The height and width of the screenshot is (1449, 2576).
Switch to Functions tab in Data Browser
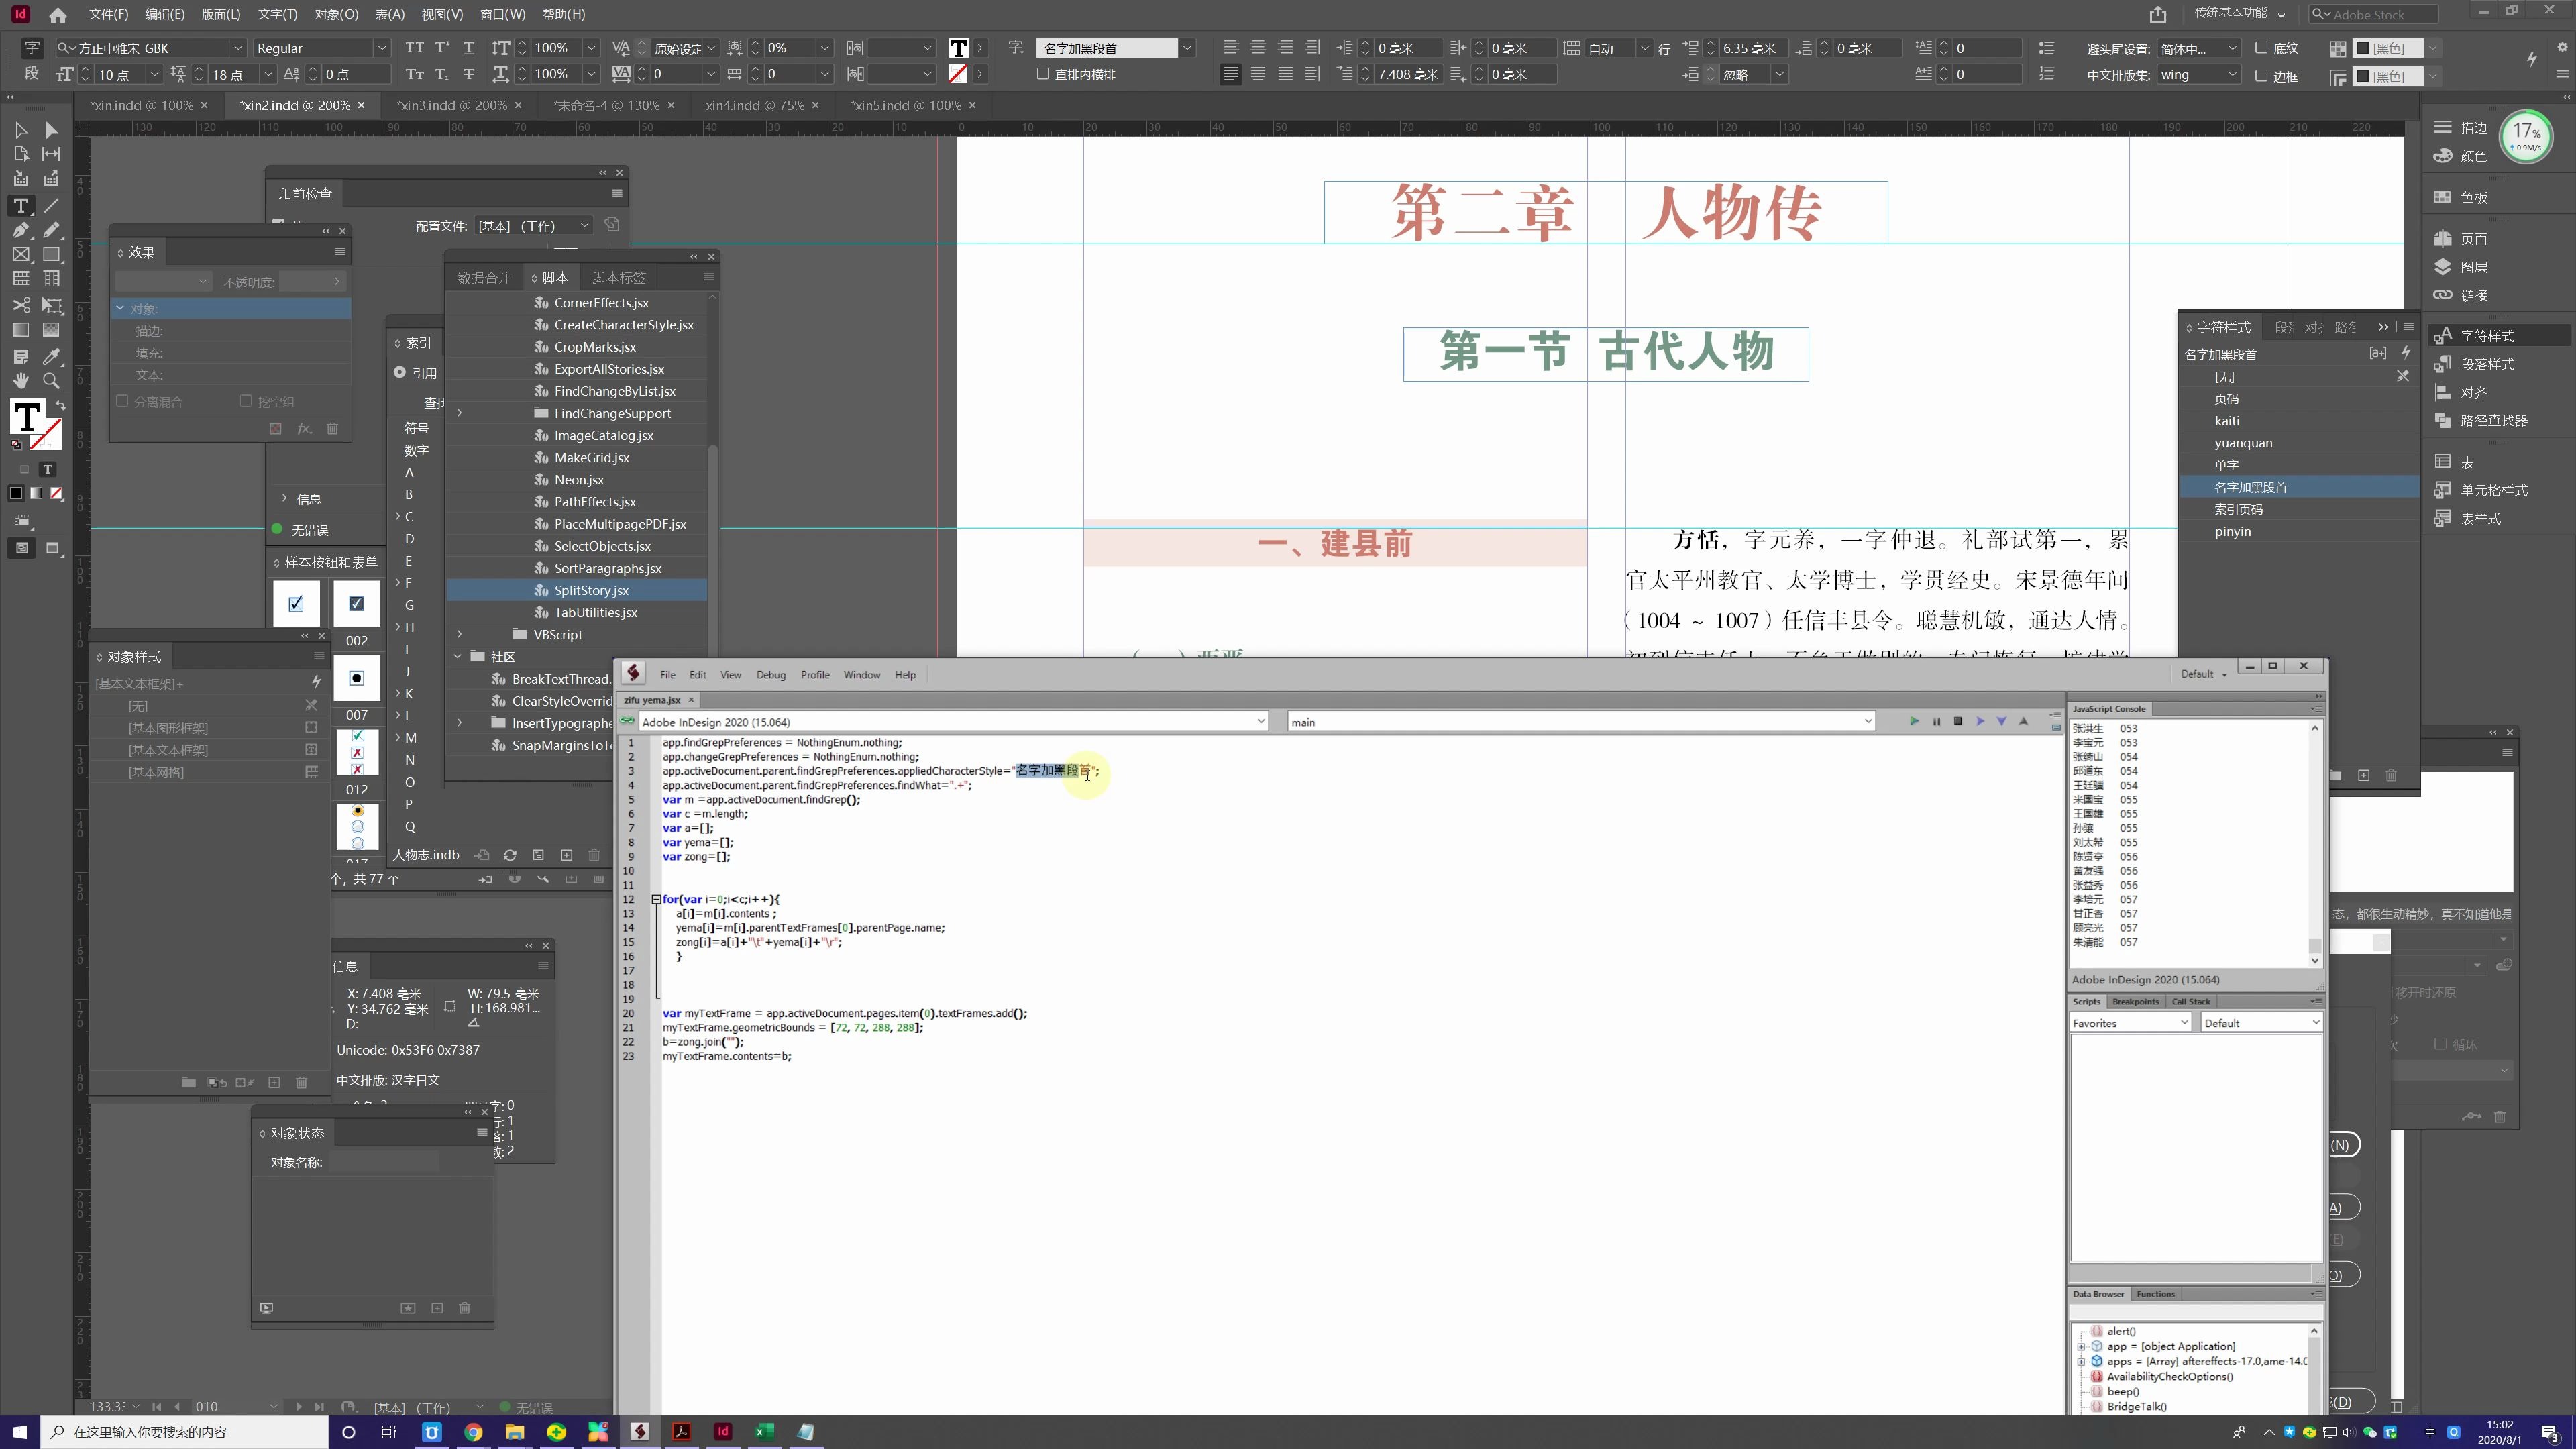(x=2155, y=1294)
